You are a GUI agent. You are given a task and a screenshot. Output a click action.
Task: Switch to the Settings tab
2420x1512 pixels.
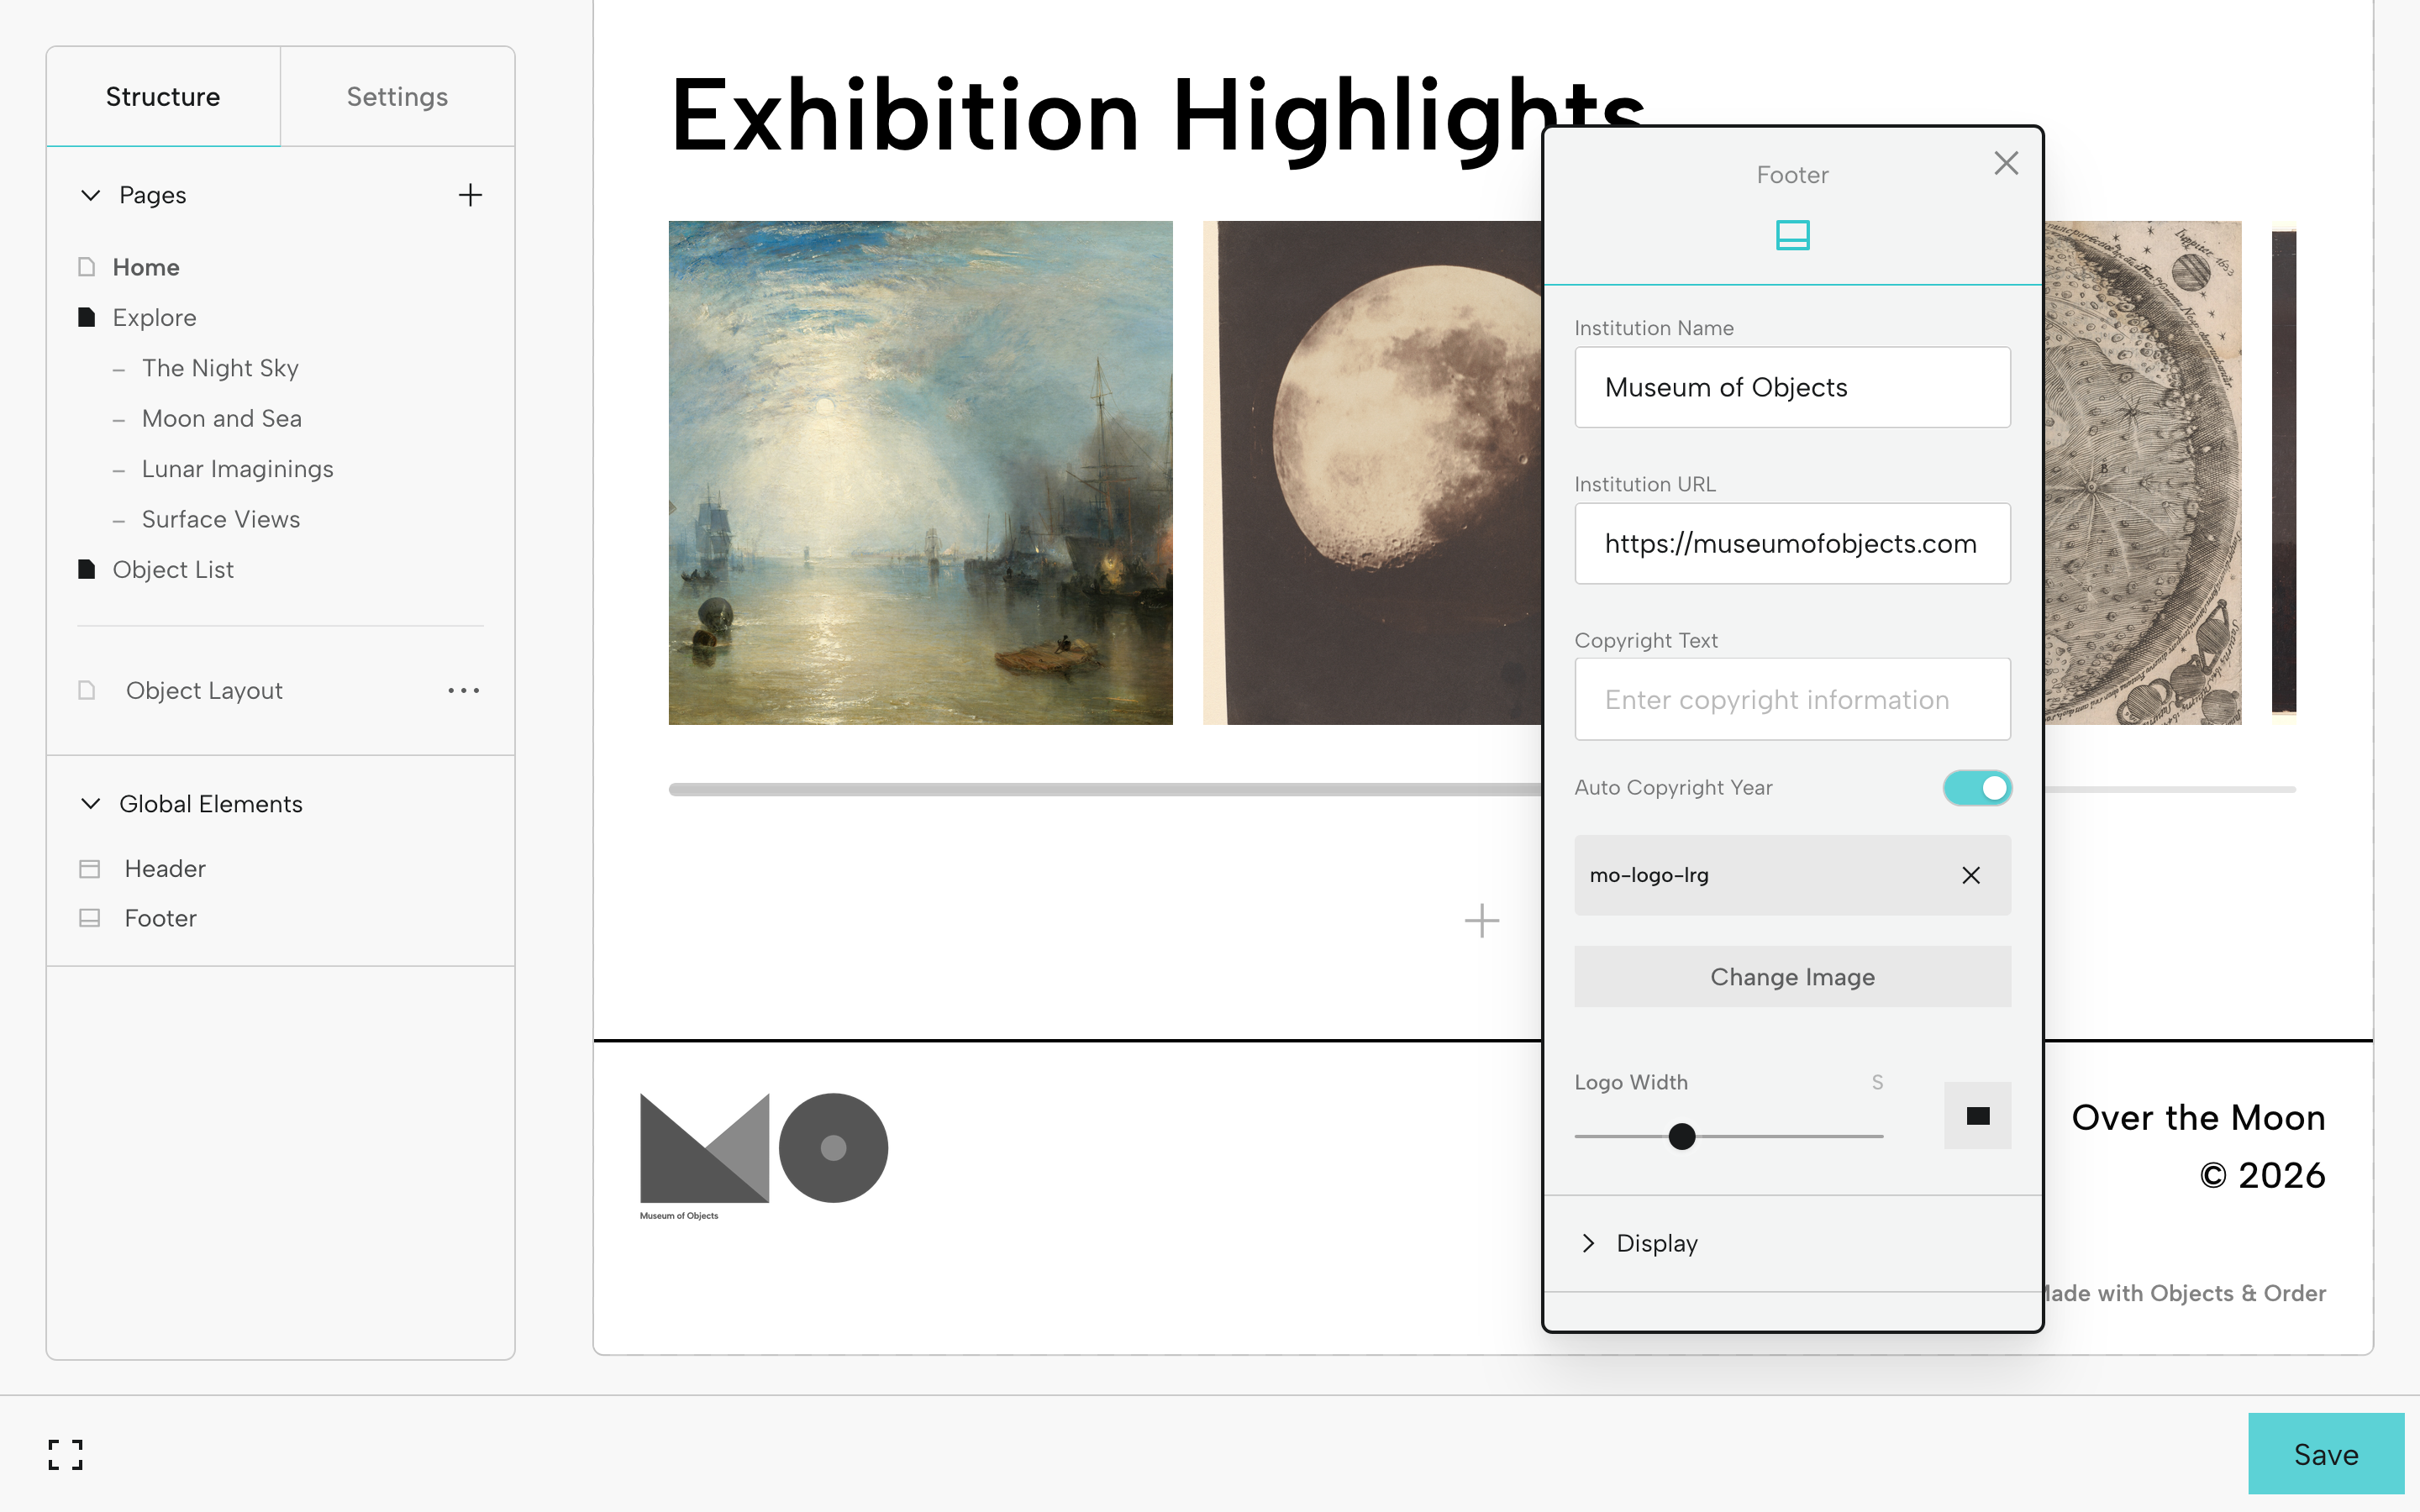[397, 97]
